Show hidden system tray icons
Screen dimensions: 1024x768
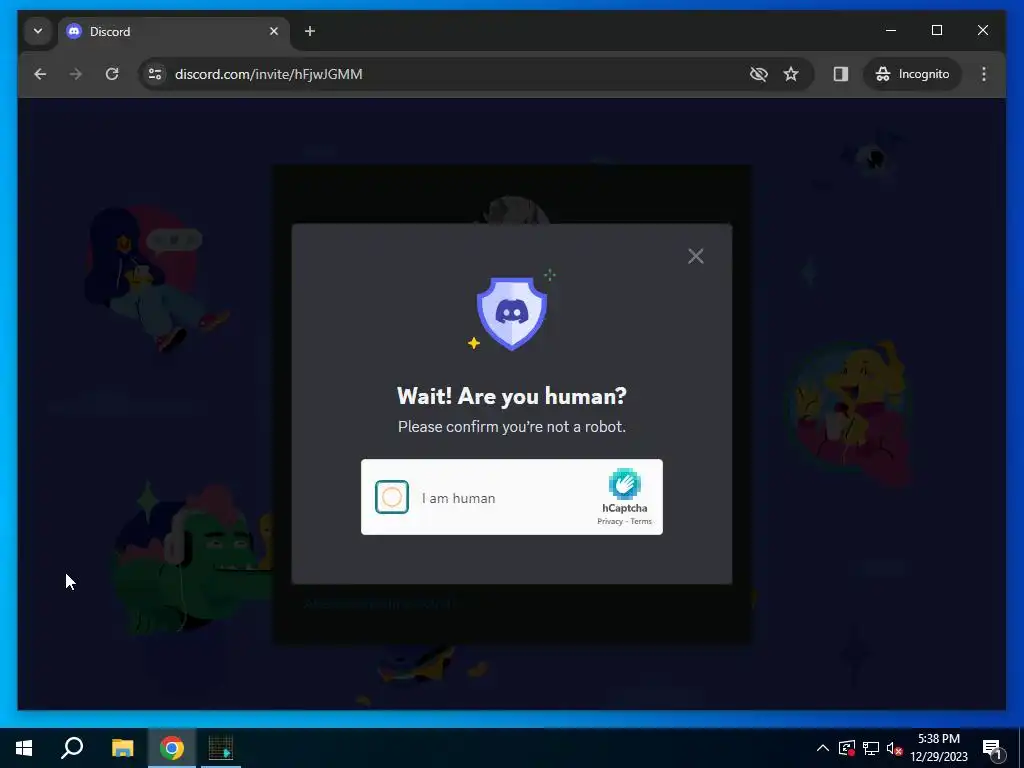pos(823,748)
